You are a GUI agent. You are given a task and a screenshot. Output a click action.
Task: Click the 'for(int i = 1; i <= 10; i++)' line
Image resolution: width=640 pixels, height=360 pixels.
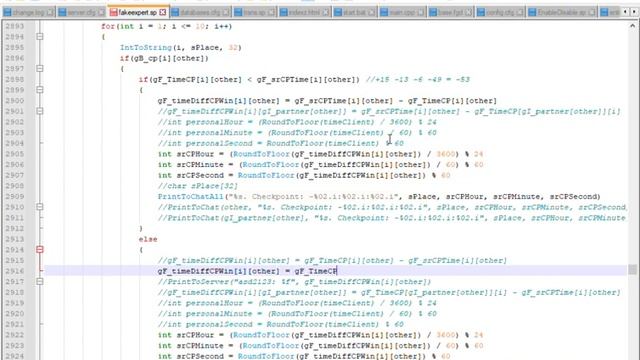[167, 26]
